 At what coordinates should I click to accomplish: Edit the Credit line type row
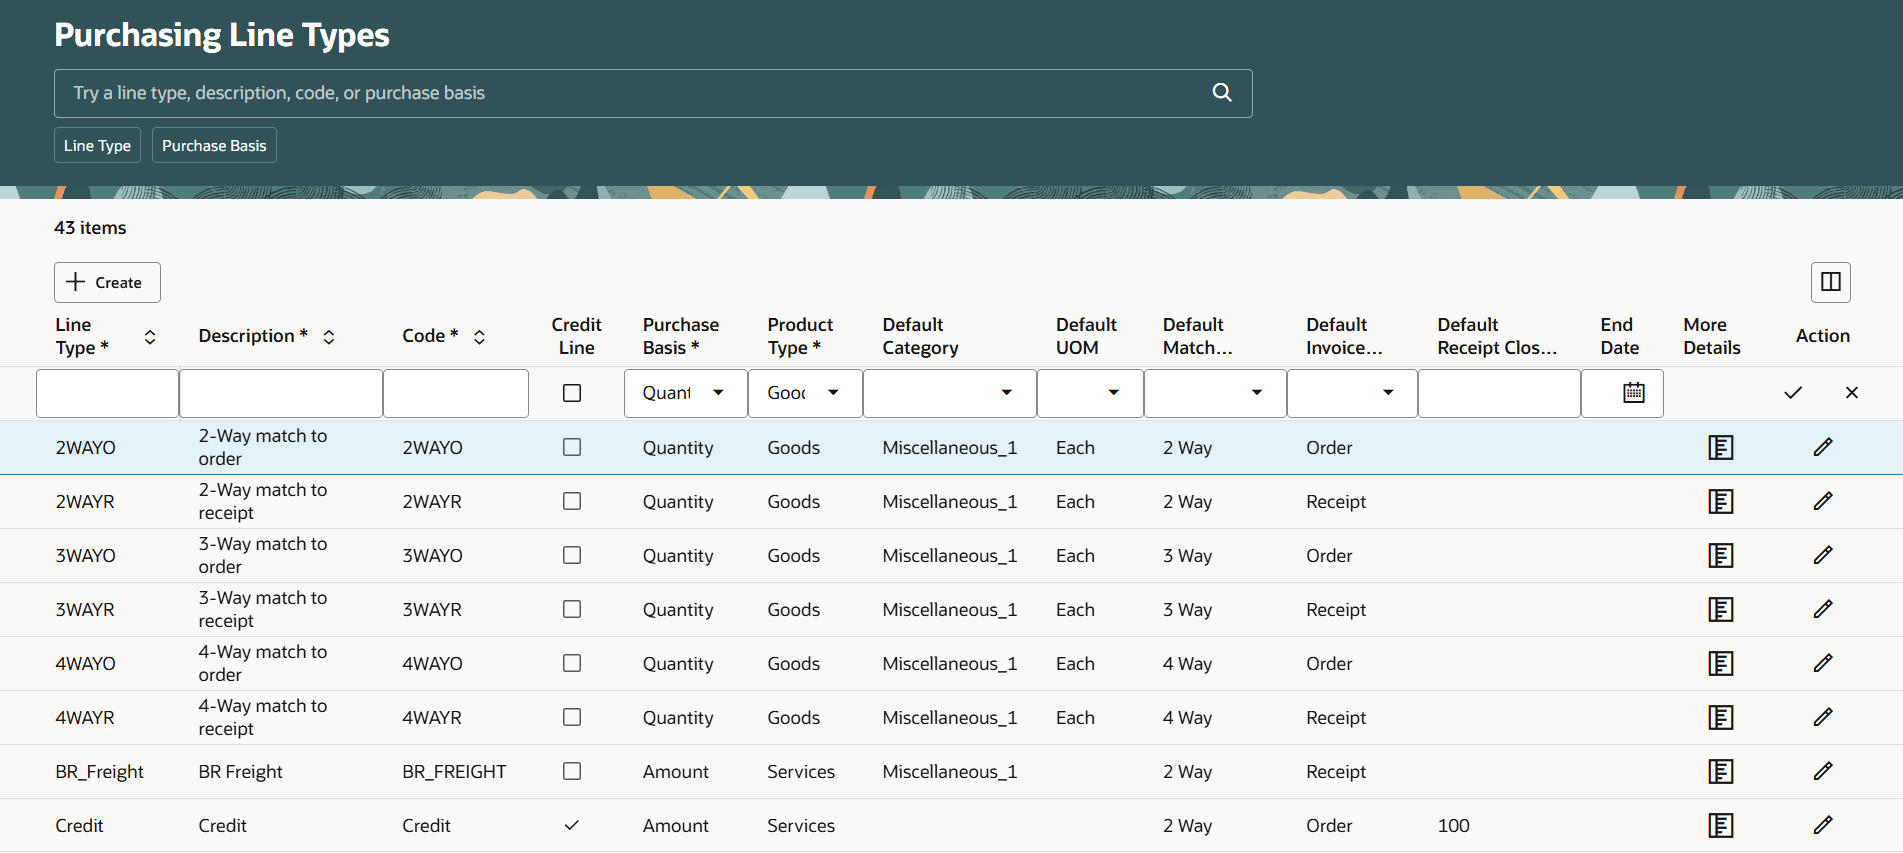1822,825
